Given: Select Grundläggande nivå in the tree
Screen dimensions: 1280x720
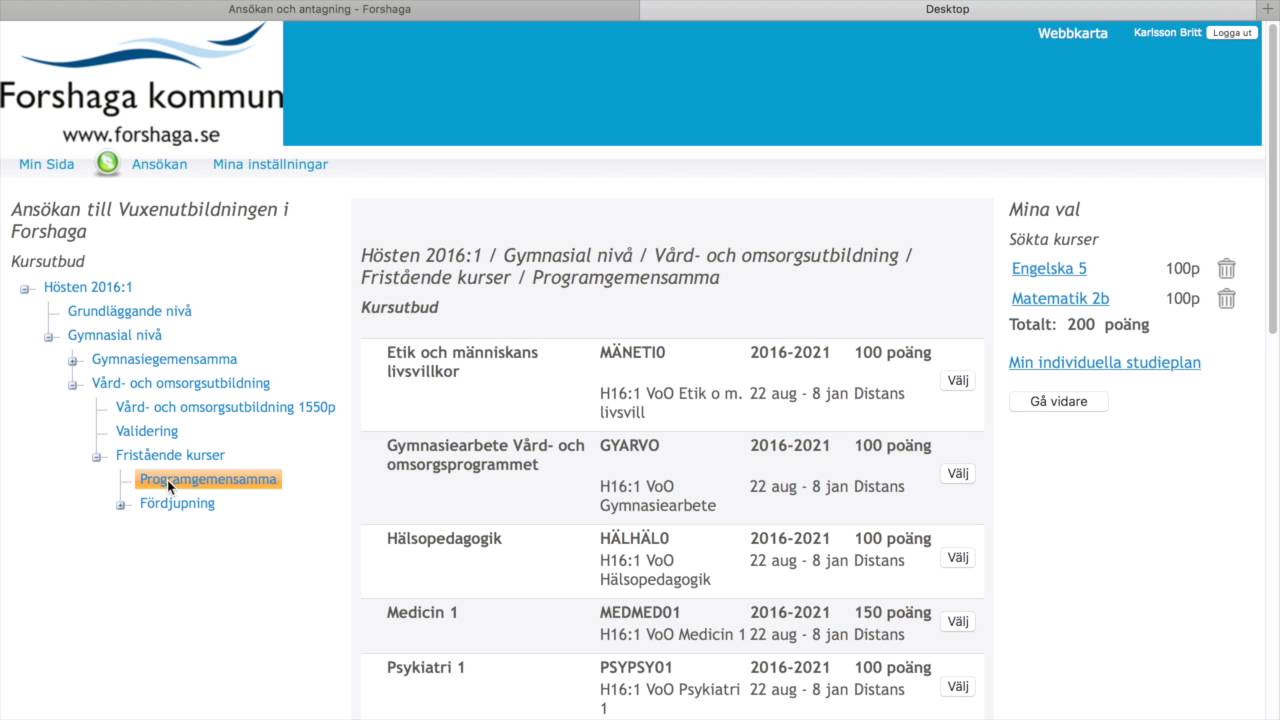Looking at the screenshot, I should point(130,311).
